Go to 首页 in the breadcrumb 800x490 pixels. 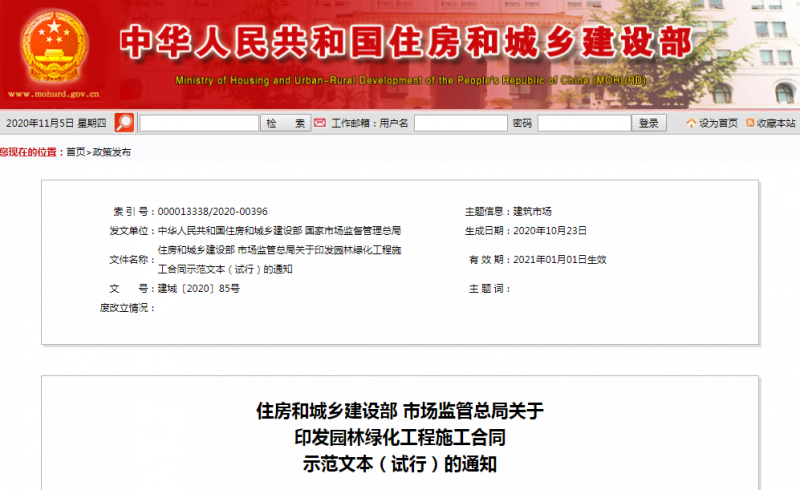coord(75,152)
